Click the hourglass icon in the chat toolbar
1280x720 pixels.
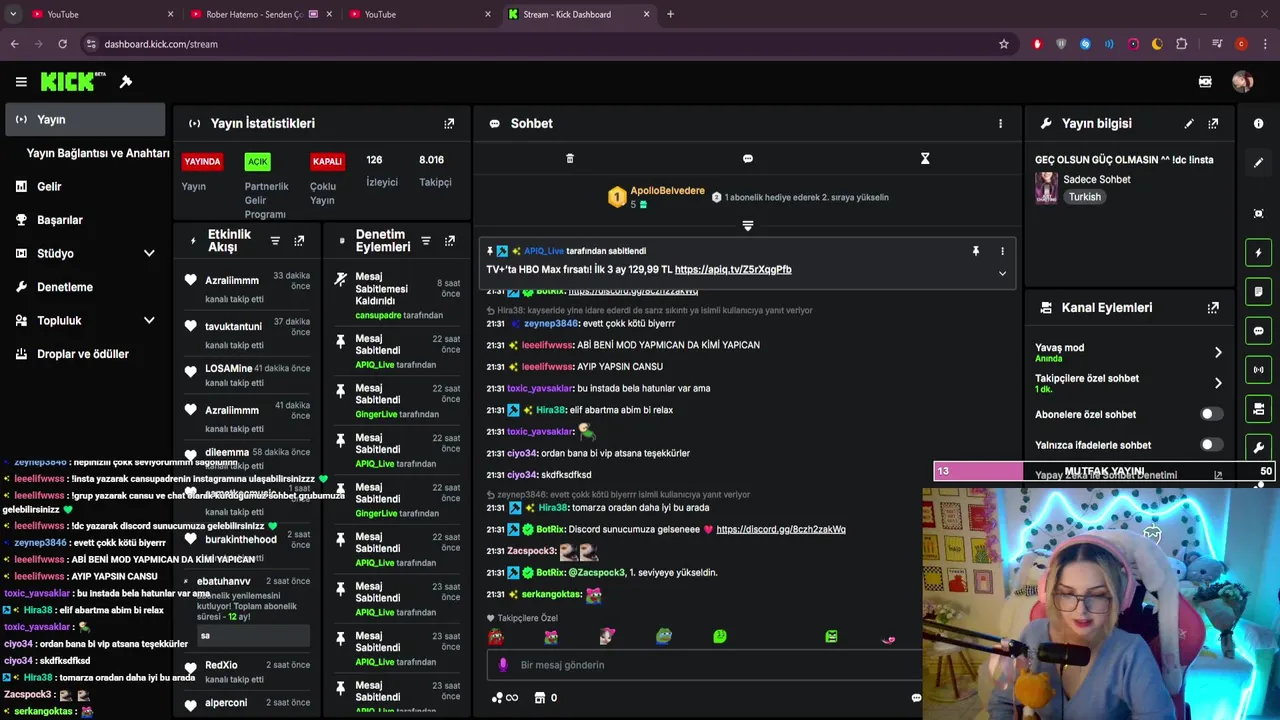pyautogui.click(x=925, y=158)
